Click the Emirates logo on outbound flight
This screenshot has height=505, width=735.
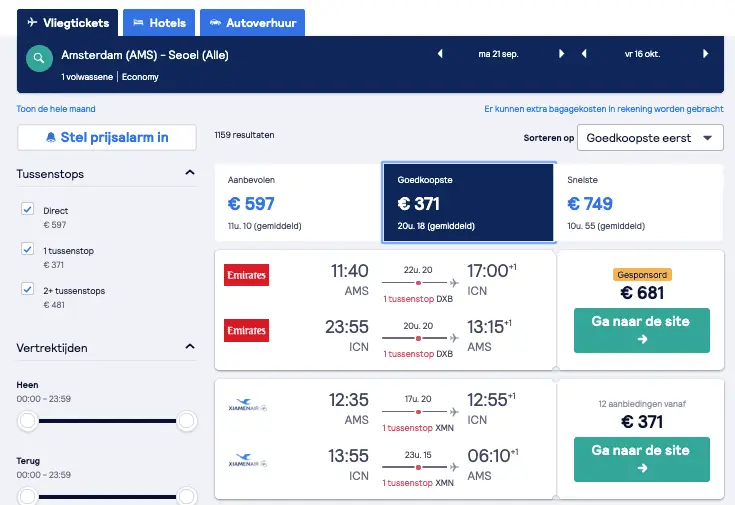(247, 275)
